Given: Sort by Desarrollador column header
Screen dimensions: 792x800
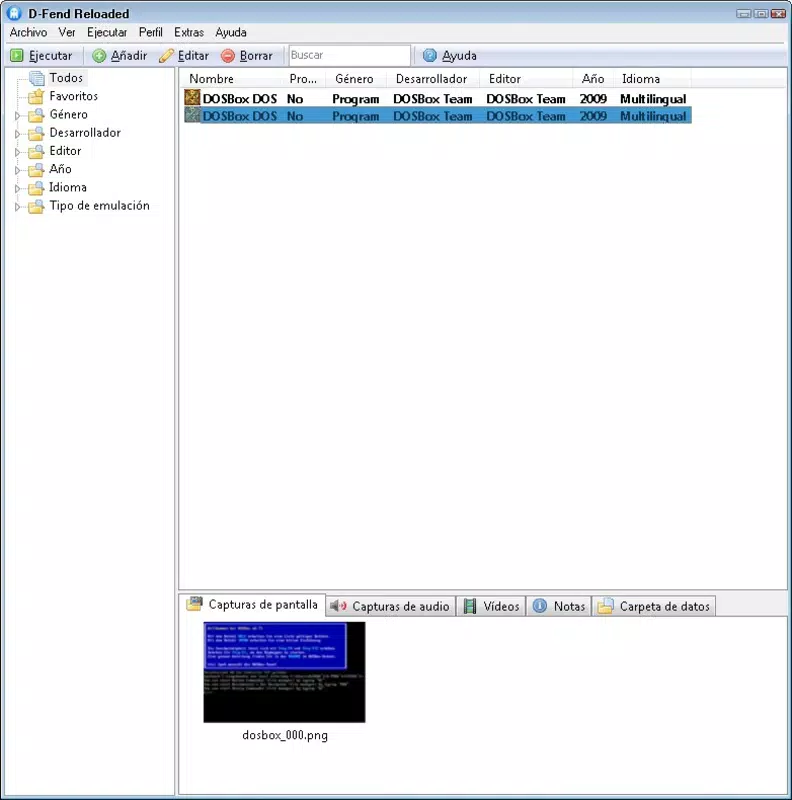Looking at the screenshot, I should pos(433,79).
